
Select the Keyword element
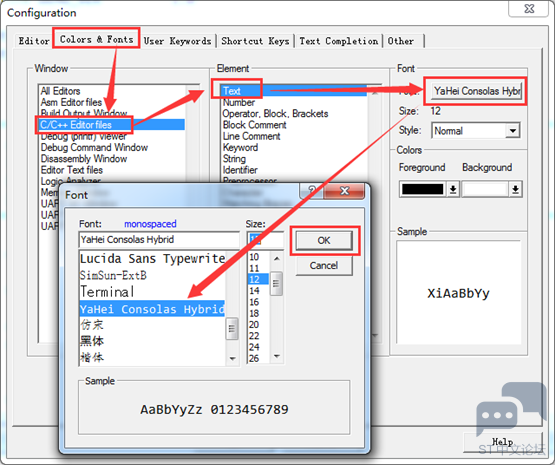(240, 148)
